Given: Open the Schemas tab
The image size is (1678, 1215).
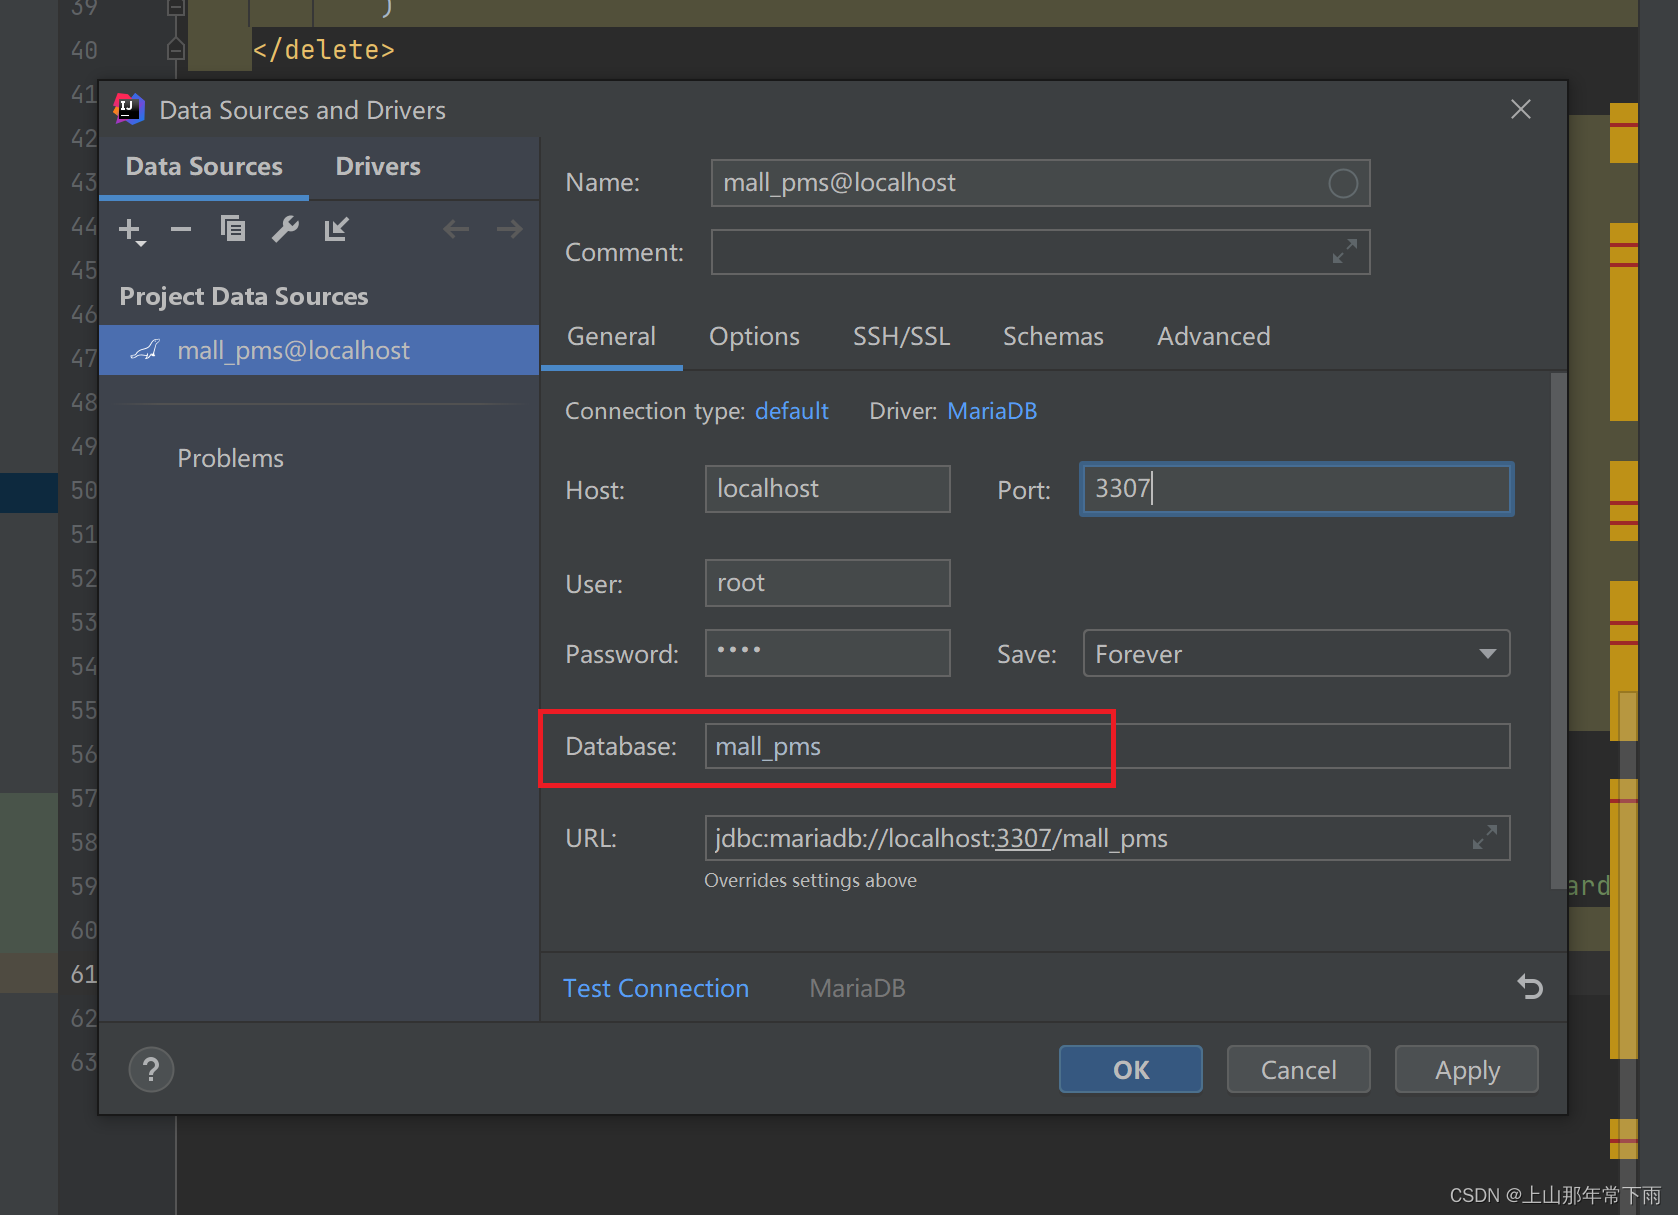Looking at the screenshot, I should coord(1053,336).
